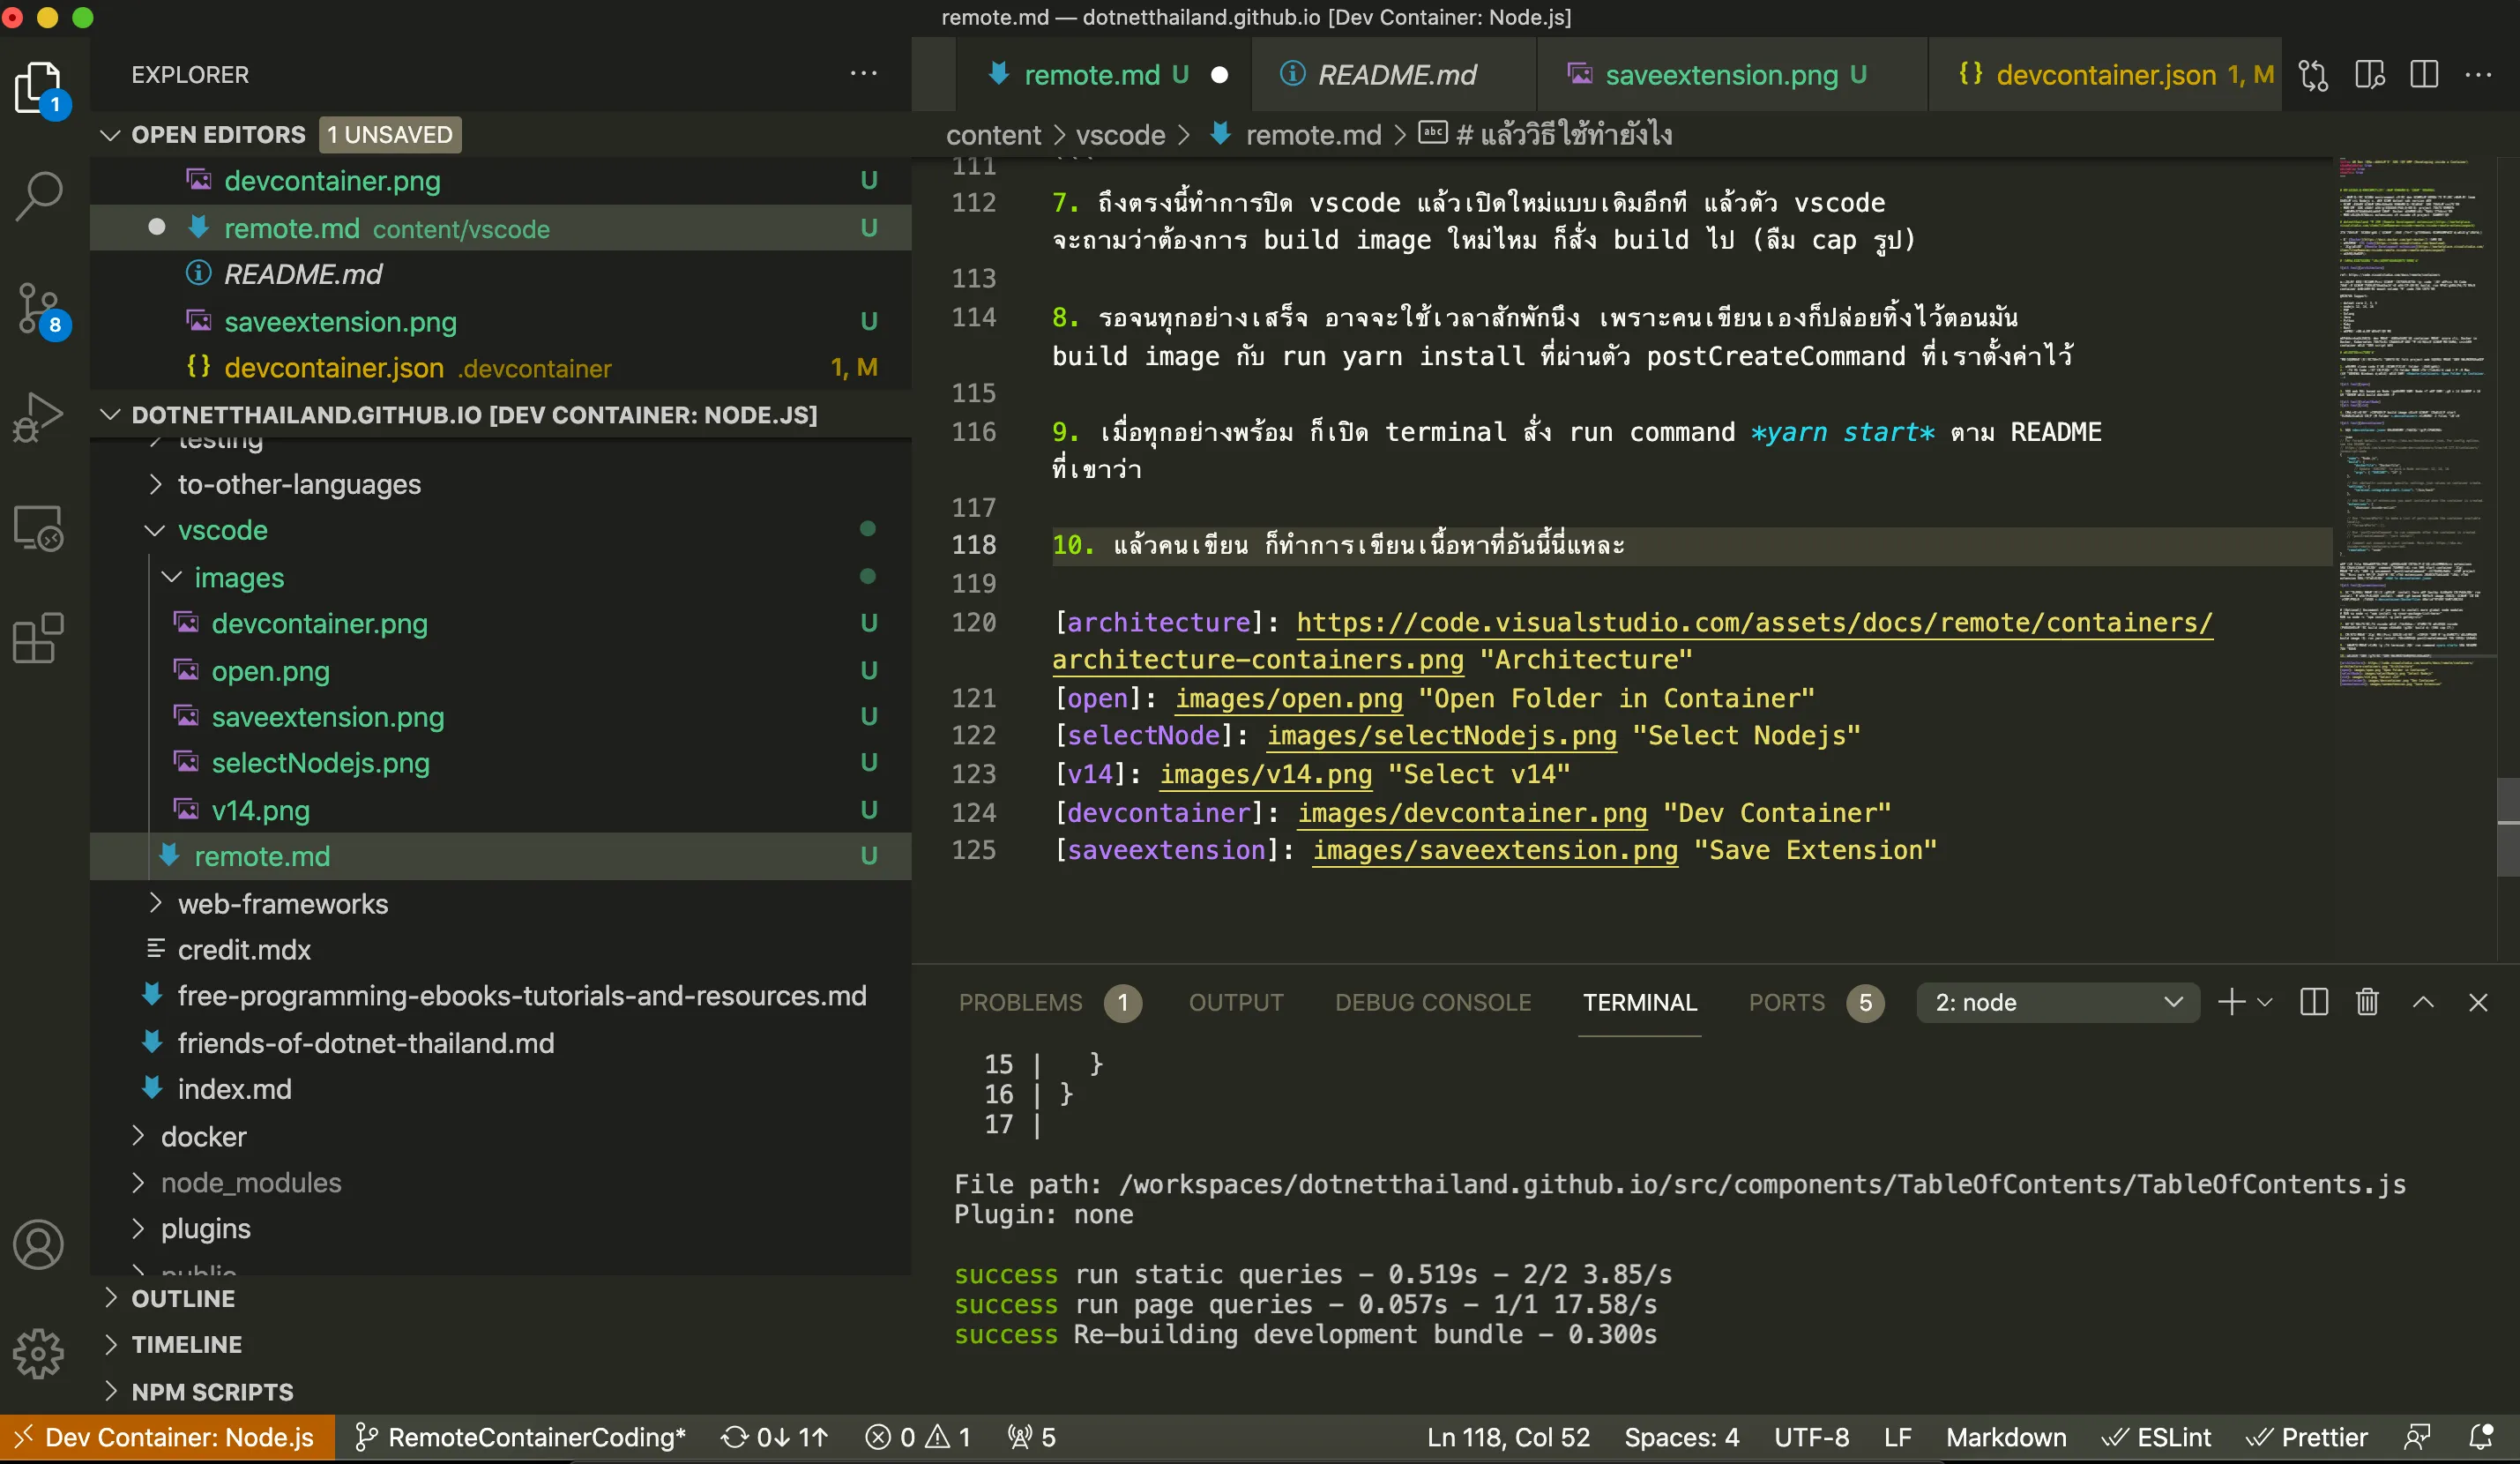Kill terminal with trash icon
This screenshot has width=2520, height=1464.
click(2367, 1002)
